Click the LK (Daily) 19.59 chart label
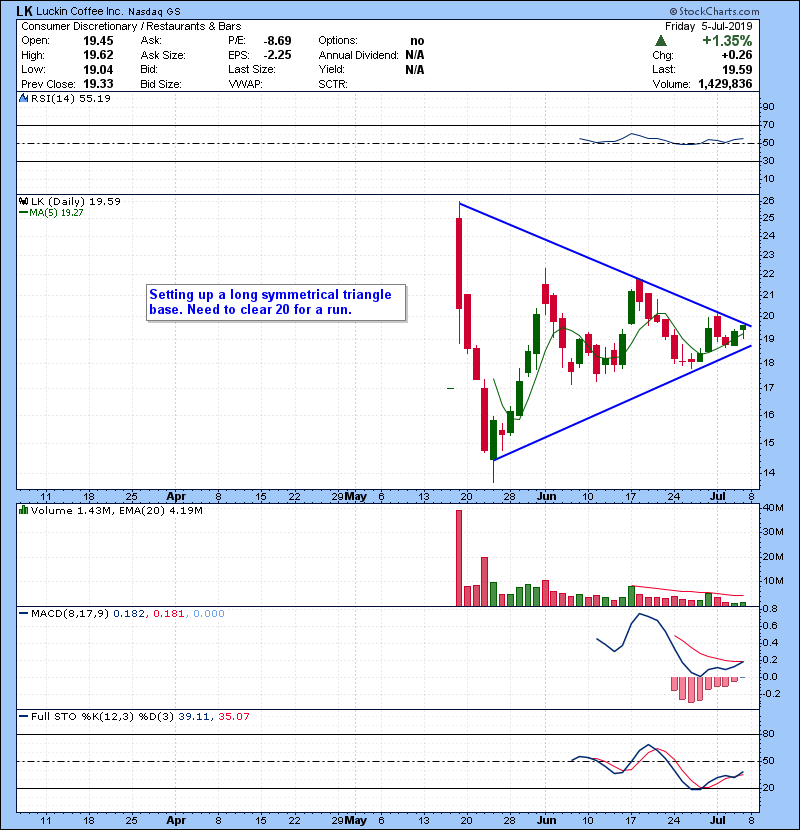Image resolution: width=800 pixels, height=830 pixels. (76, 201)
